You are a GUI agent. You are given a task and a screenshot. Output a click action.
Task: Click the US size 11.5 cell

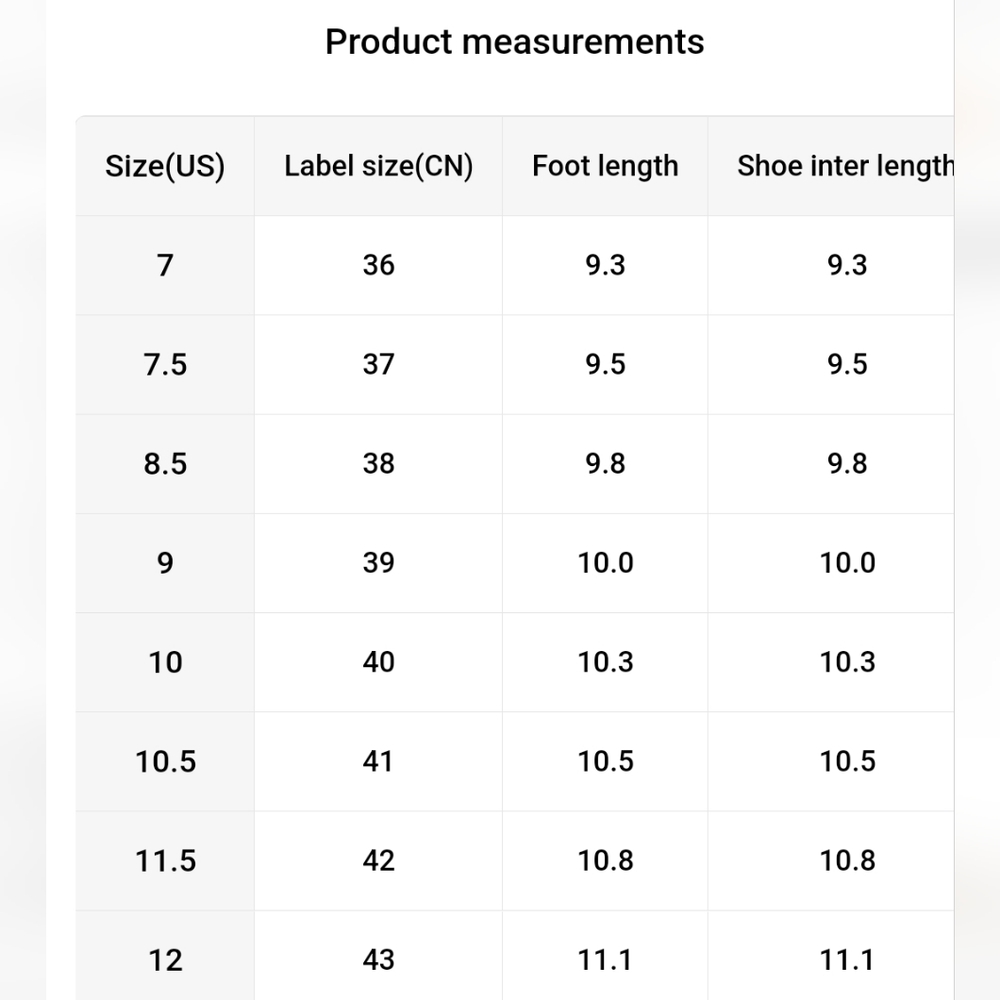[x=165, y=861]
